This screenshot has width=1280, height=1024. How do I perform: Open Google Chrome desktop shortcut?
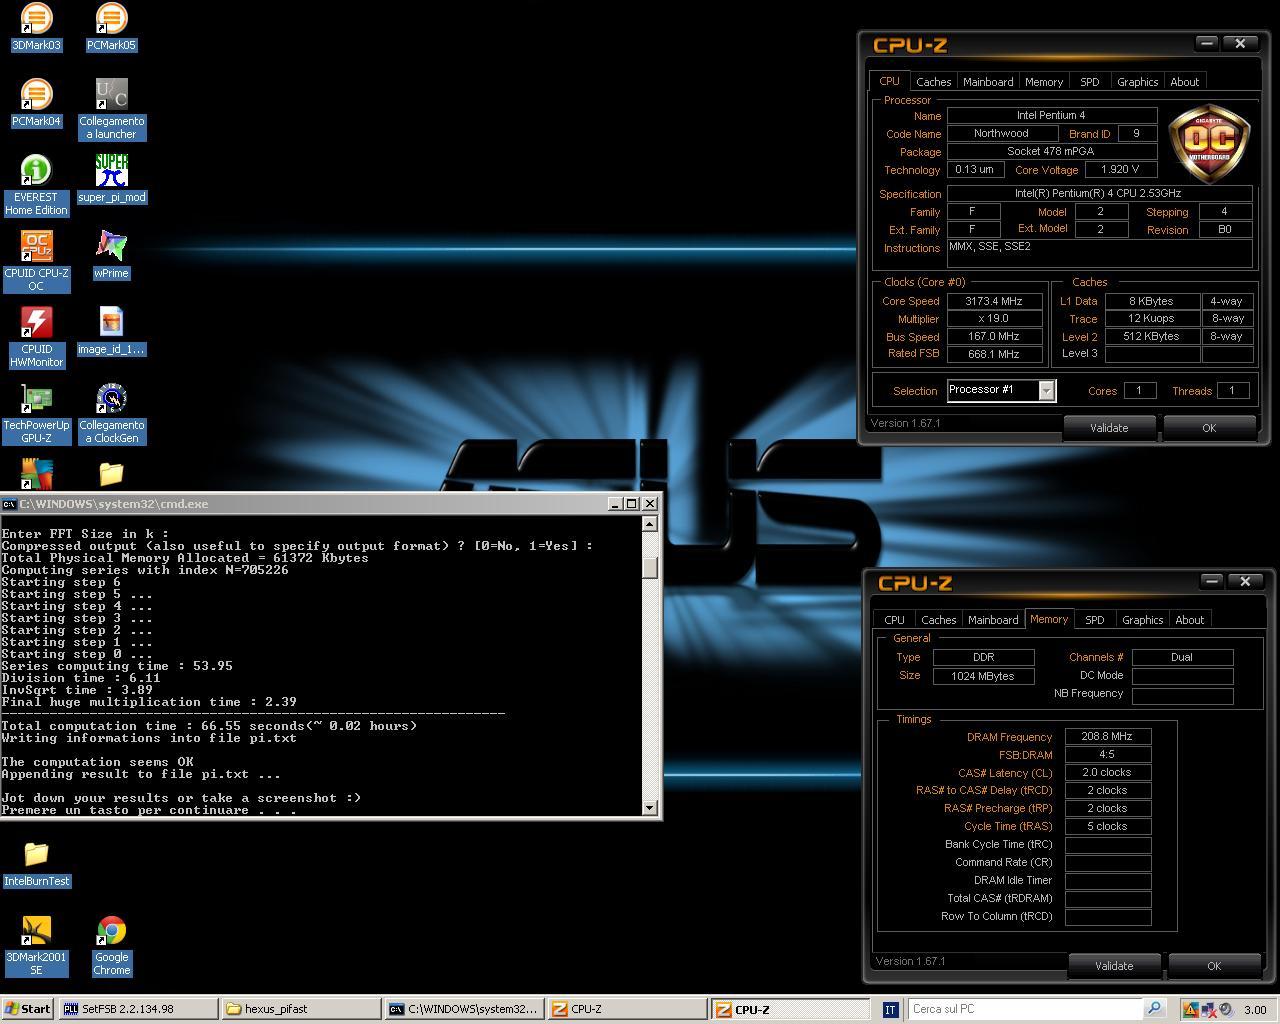point(111,945)
